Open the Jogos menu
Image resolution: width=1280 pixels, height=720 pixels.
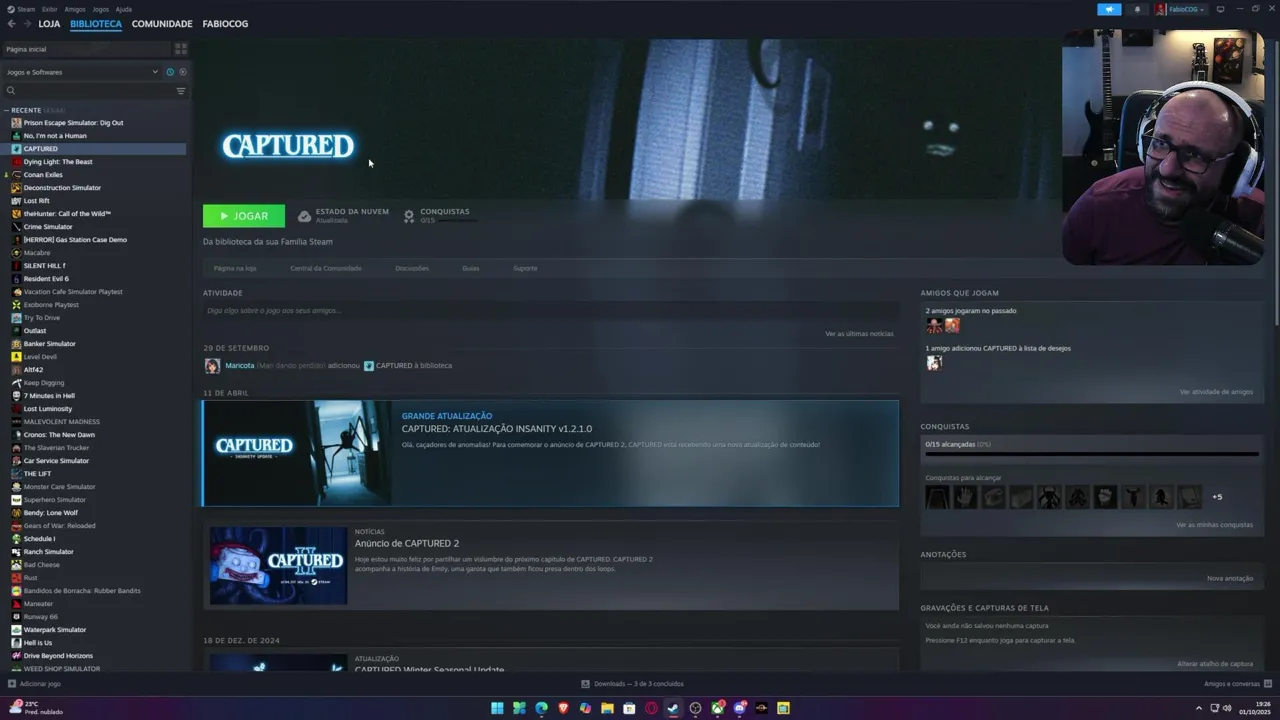pyautogui.click(x=101, y=9)
